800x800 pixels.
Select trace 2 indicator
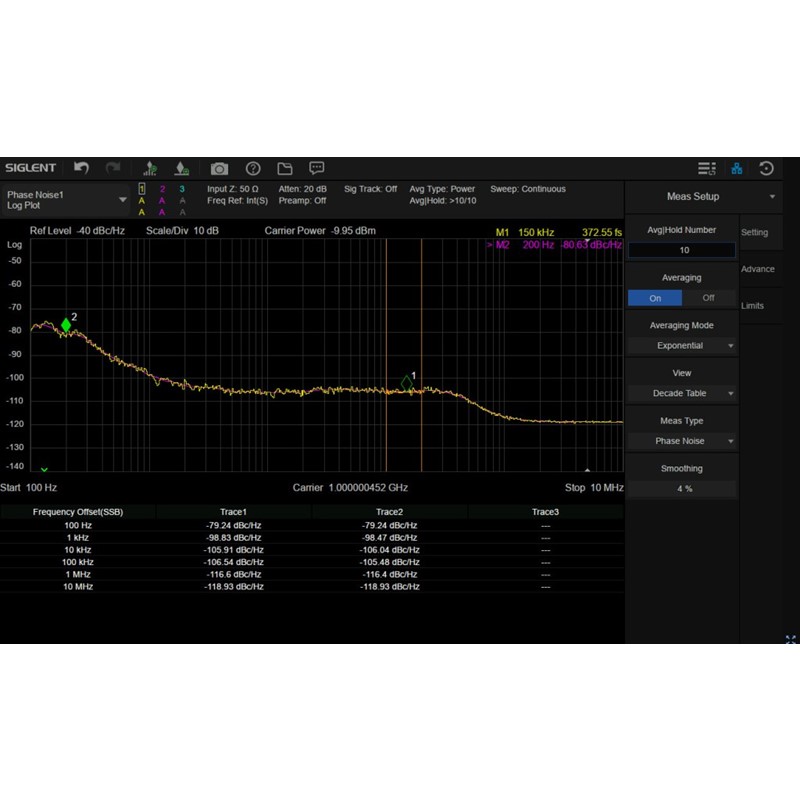click(x=162, y=189)
